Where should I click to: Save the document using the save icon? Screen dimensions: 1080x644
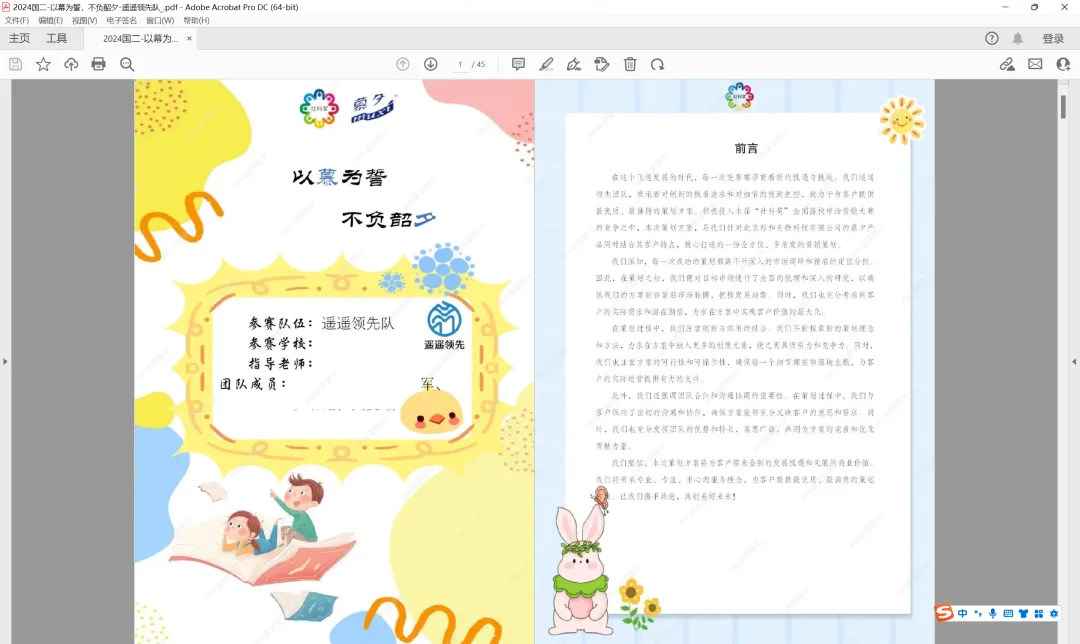point(15,63)
